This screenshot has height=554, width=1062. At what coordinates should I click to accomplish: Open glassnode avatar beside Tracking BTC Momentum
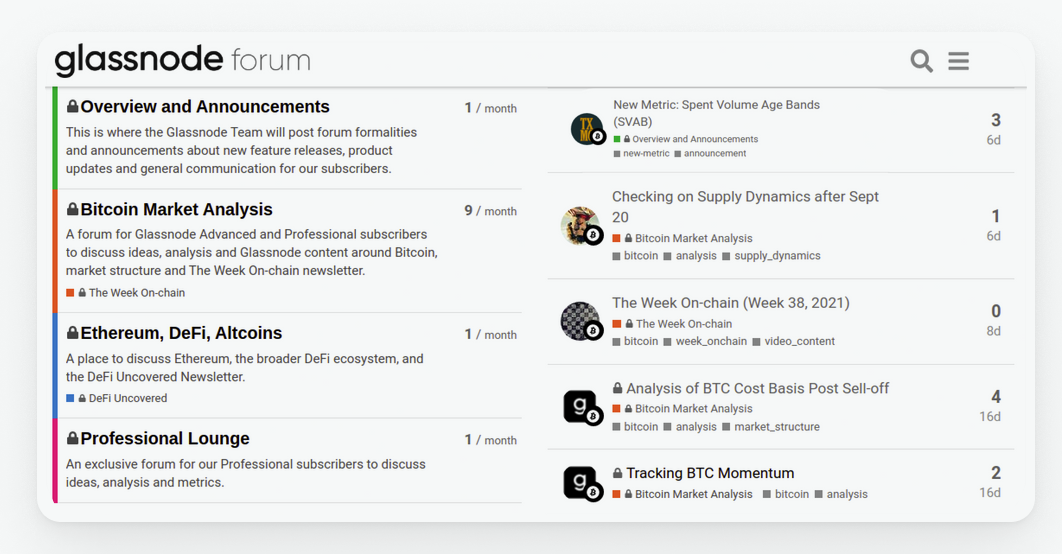pos(582,483)
